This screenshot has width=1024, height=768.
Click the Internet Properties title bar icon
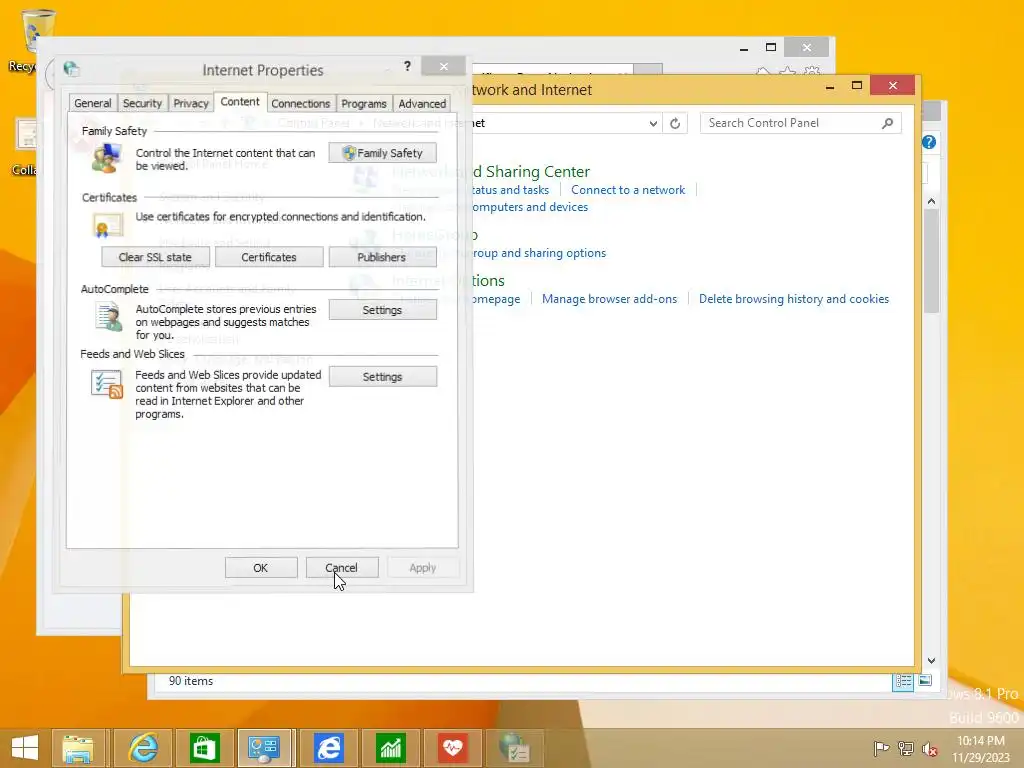coord(71,68)
